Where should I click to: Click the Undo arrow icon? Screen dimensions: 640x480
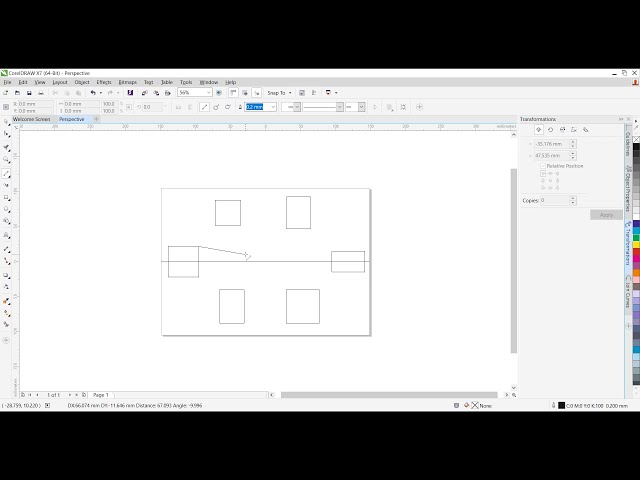pyautogui.click(x=93, y=93)
